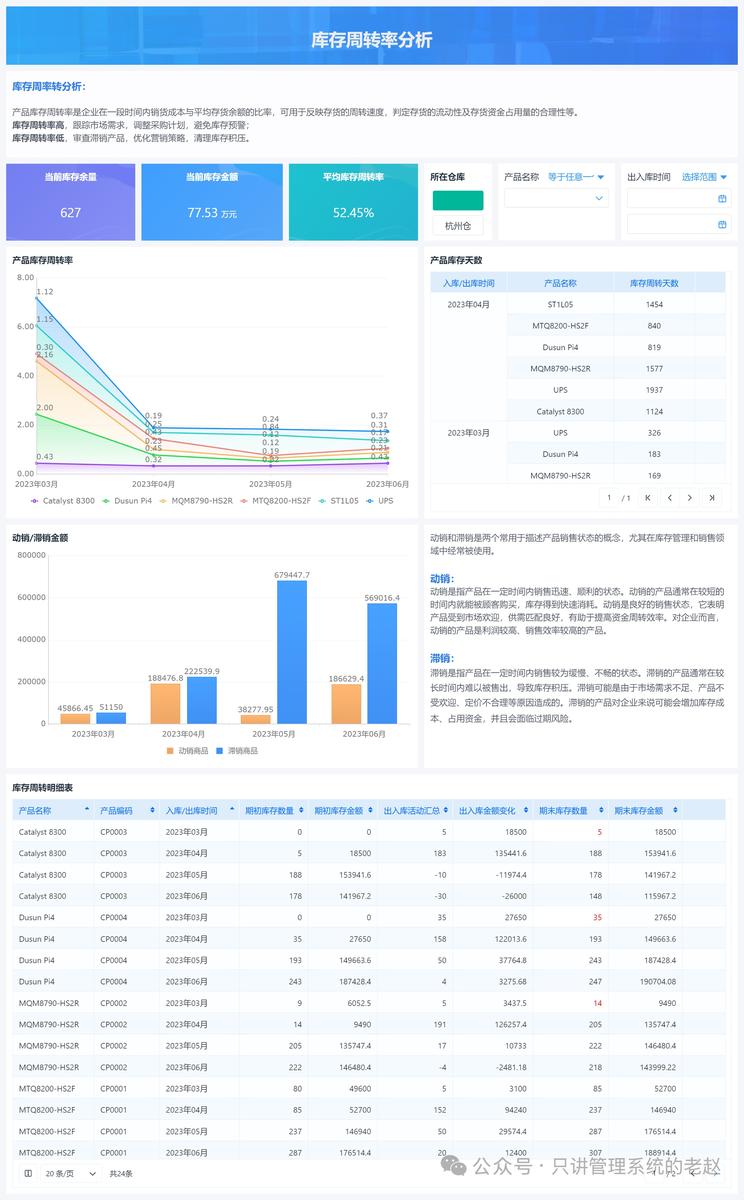This screenshot has height=1200, width=744.
Task: Sort detail table by 期初库存金额 column
Action: pyautogui.click(x=368, y=810)
